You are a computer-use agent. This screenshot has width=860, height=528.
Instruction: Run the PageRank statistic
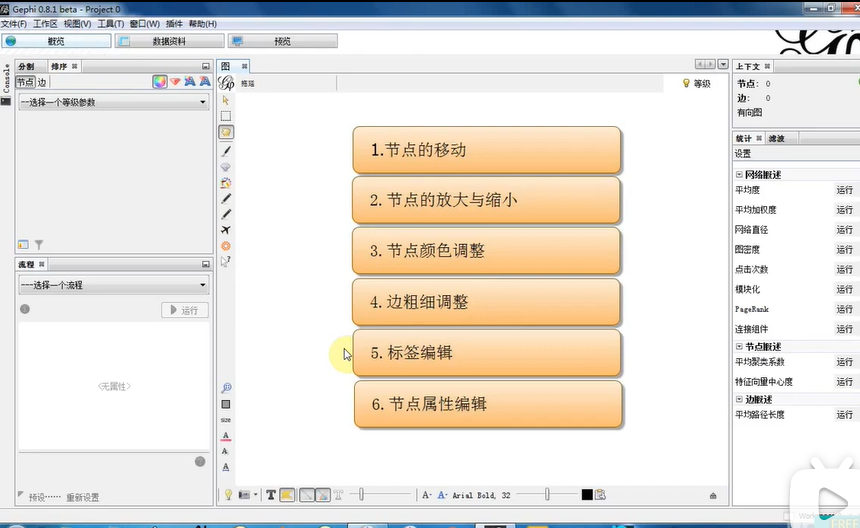844,309
